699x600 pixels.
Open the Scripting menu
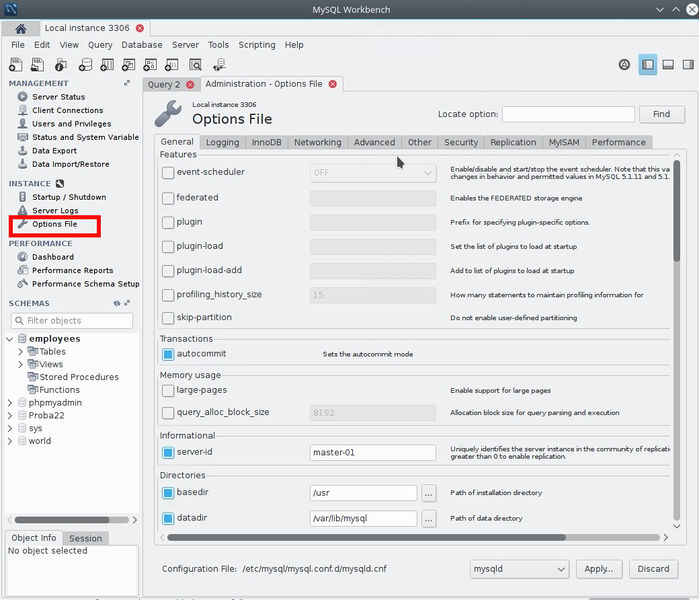click(x=257, y=45)
